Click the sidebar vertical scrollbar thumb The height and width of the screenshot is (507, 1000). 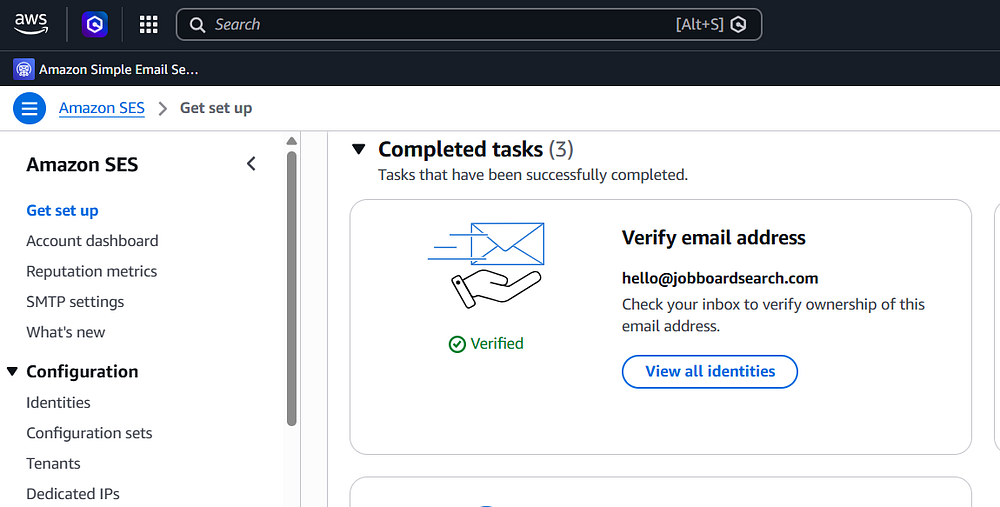291,288
